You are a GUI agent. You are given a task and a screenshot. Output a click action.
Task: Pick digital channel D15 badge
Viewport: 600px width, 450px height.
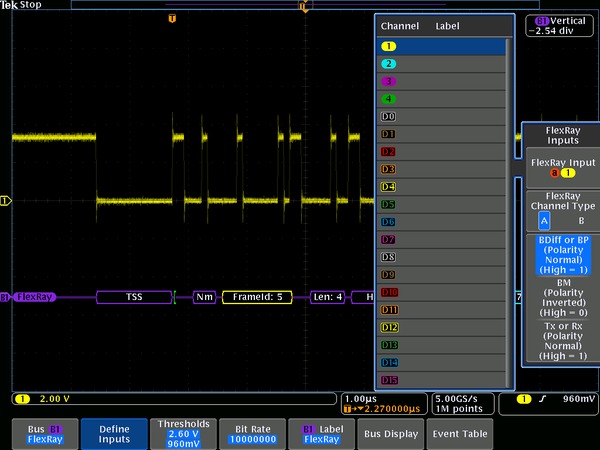[389, 380]
